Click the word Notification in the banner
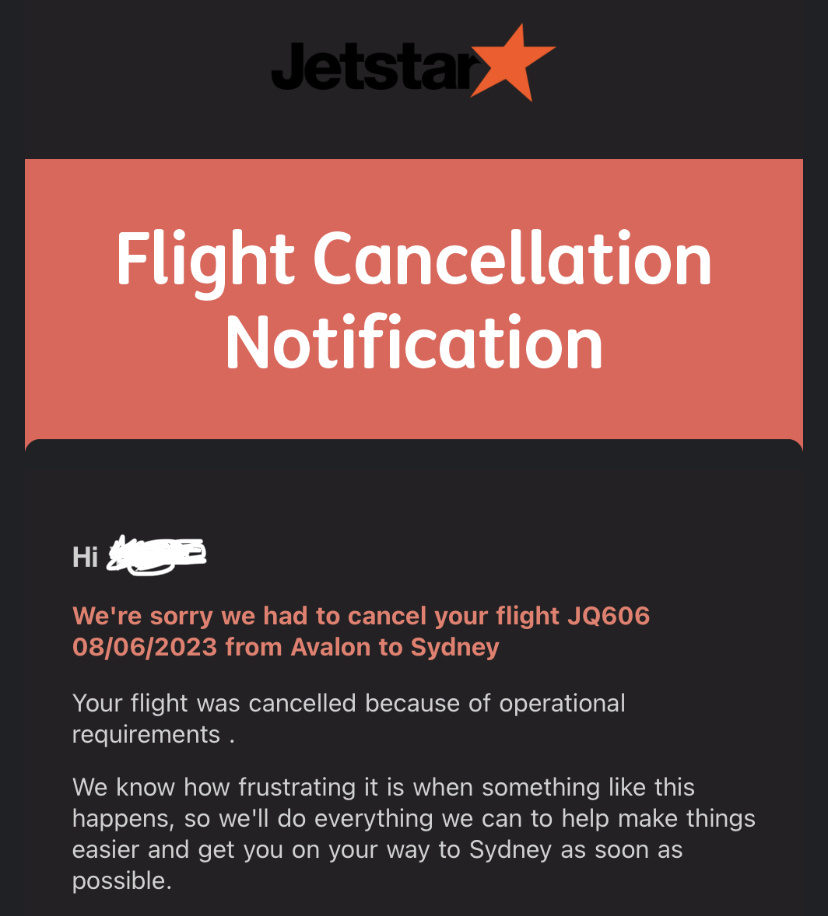 (x=414, y=341)
